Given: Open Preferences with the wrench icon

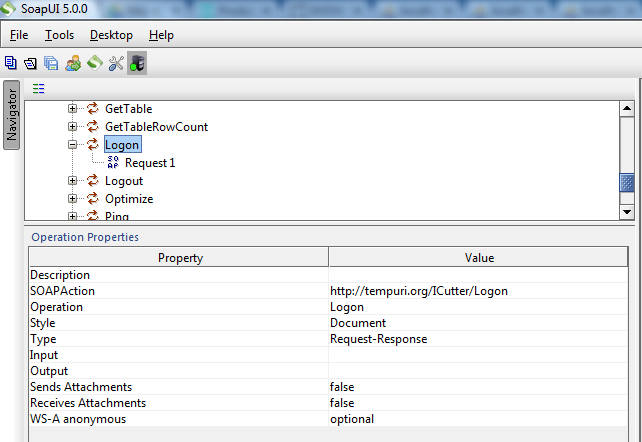Looking at the screenshot, I should pos(116,63).
